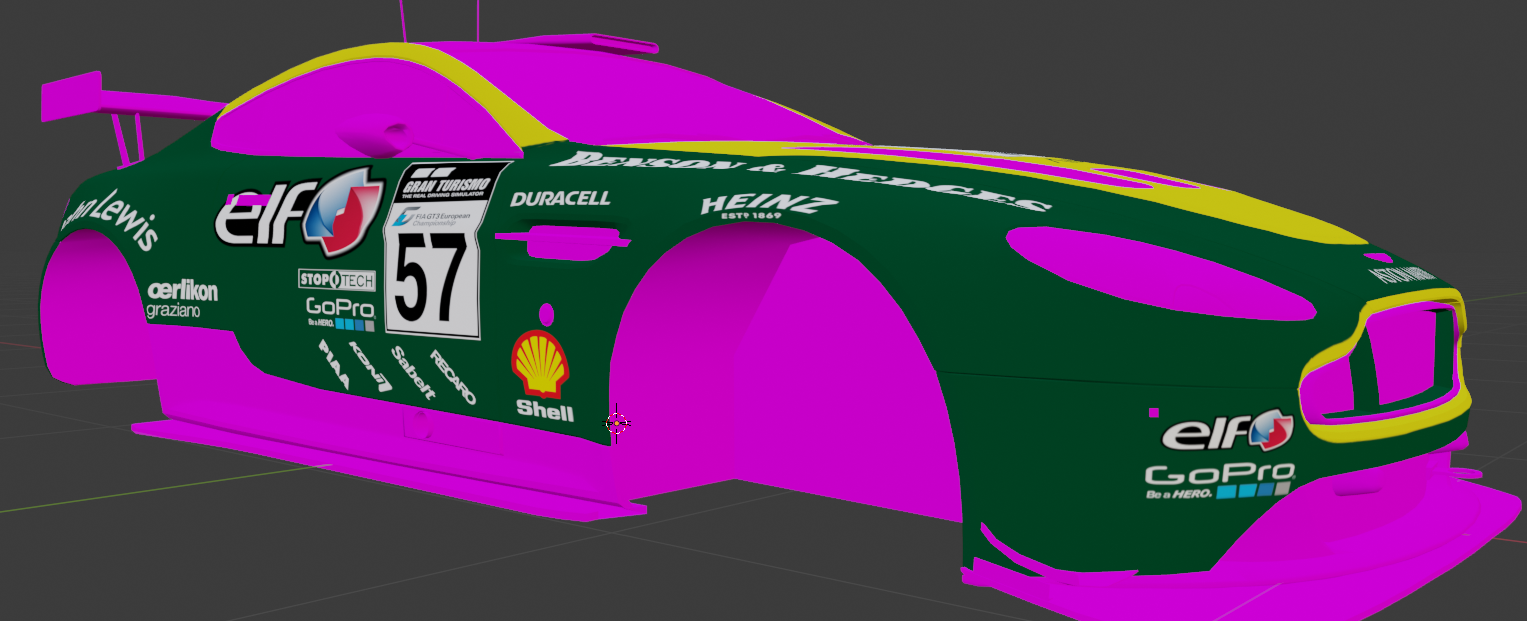The height and width of the screenshot is (621, 1527).
Task: Click the STOPTECH decal
Action: click(x=337, y=279)
